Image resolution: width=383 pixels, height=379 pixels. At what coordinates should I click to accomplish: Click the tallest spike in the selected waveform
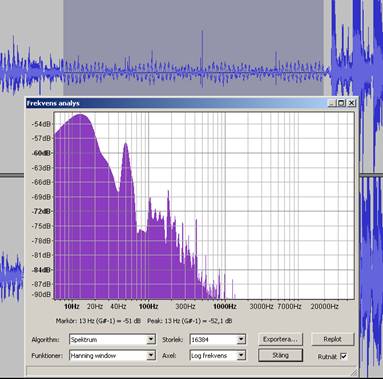202,59
